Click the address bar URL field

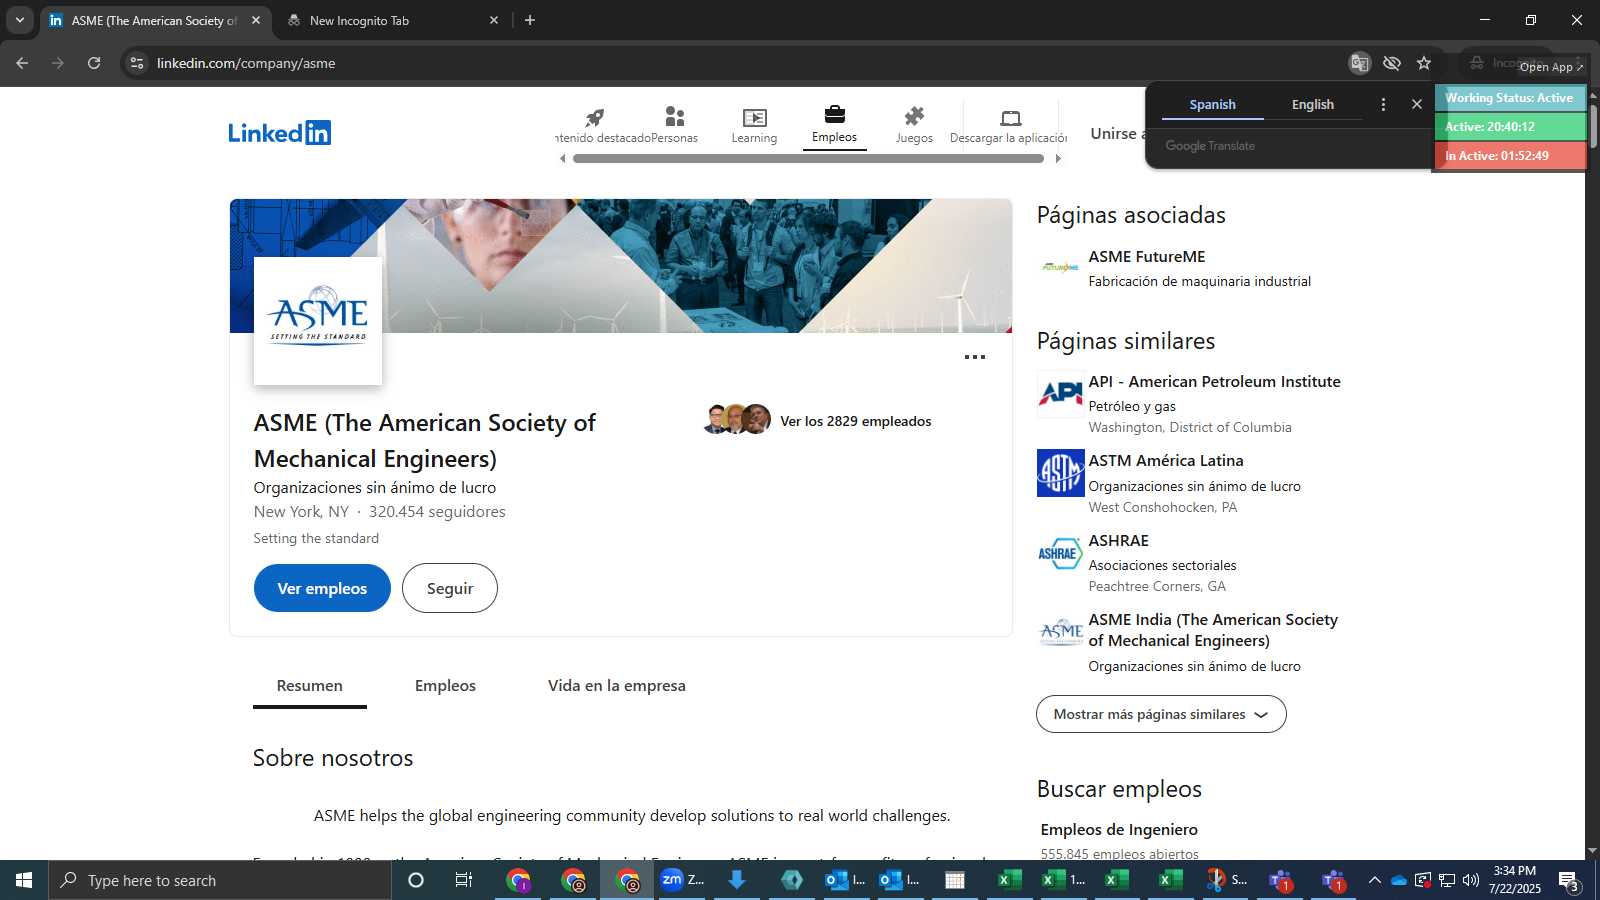click(x=740, y=63)
